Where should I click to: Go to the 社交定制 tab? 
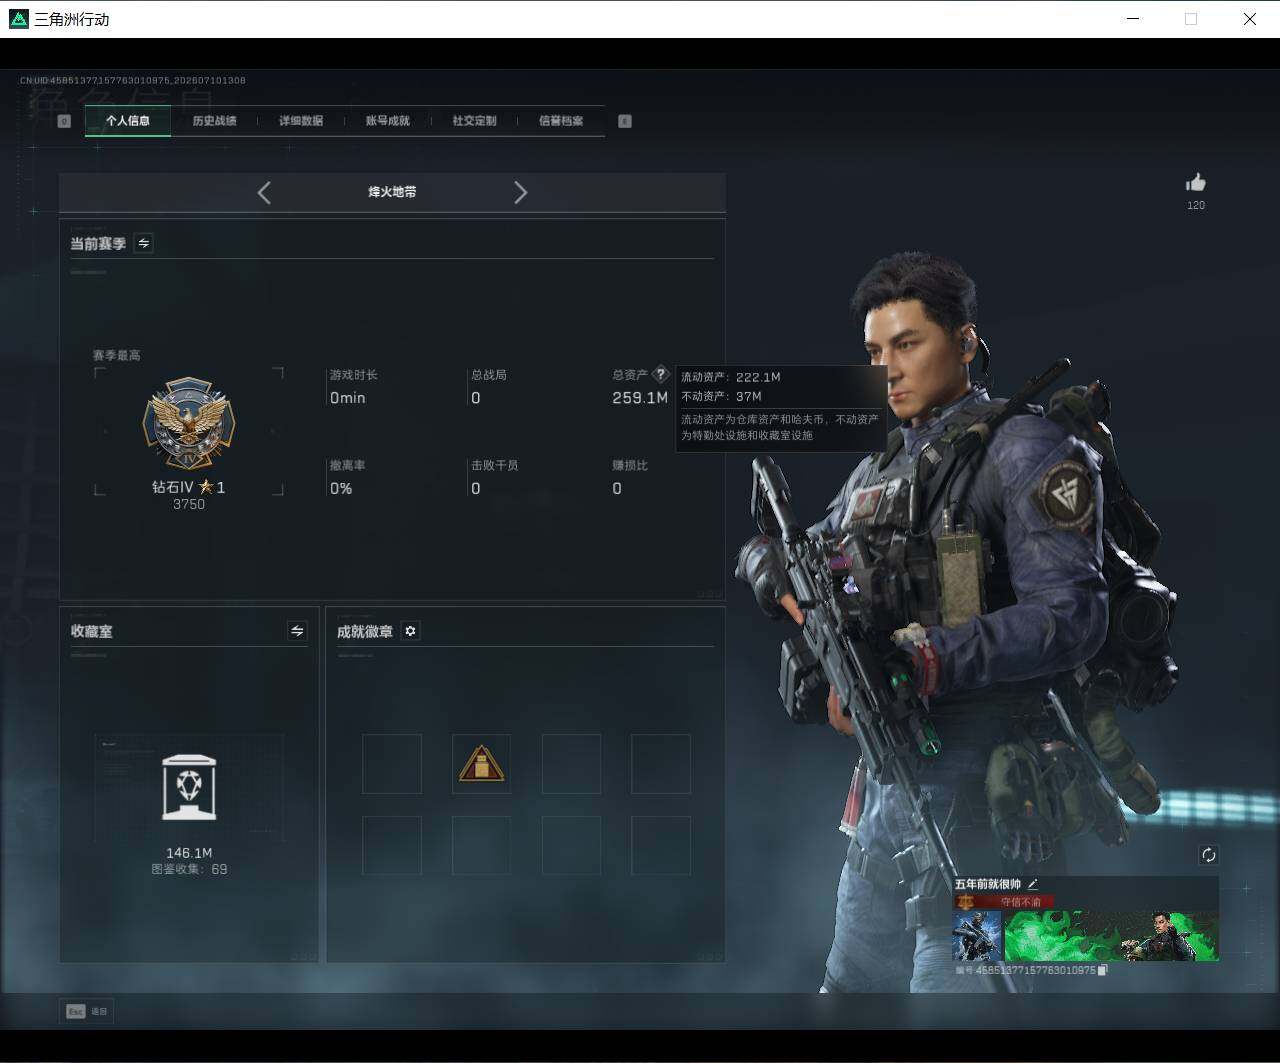click(474, 121)
